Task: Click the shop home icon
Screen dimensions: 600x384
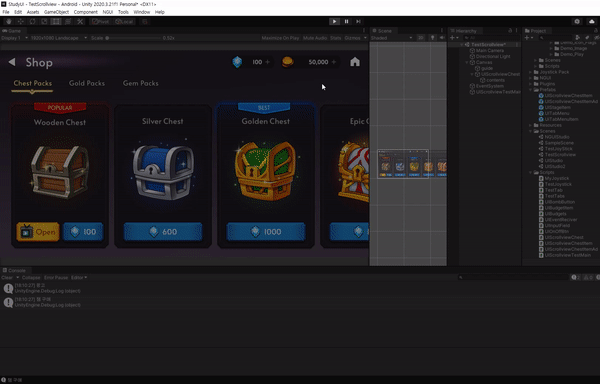Action: click(x=355, y=62)
